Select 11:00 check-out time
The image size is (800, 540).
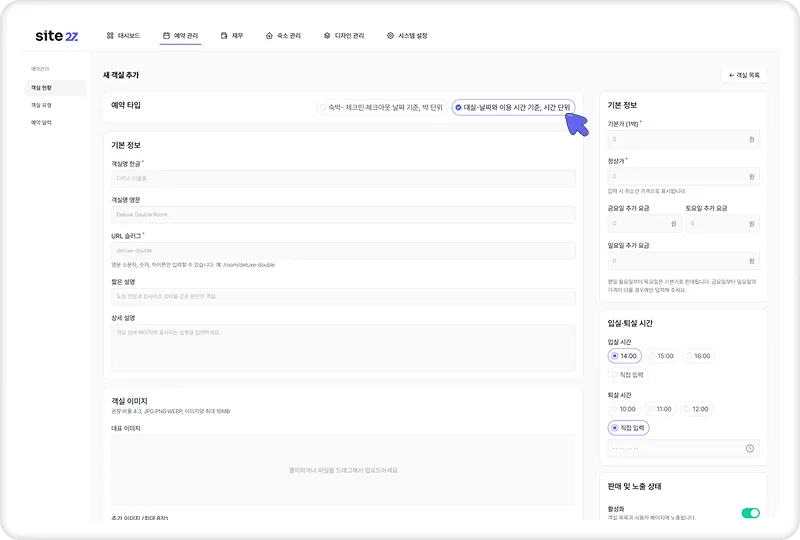660,409
